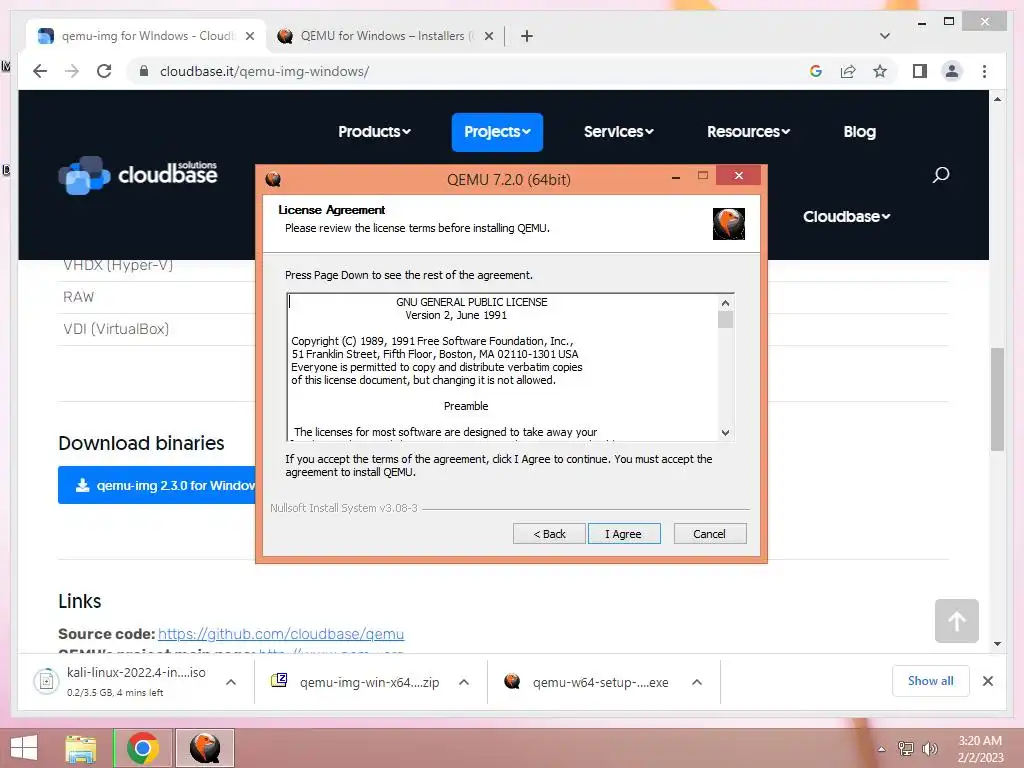Open Google icon in address bar
1024x768 pixels.
tap(816, 71)
